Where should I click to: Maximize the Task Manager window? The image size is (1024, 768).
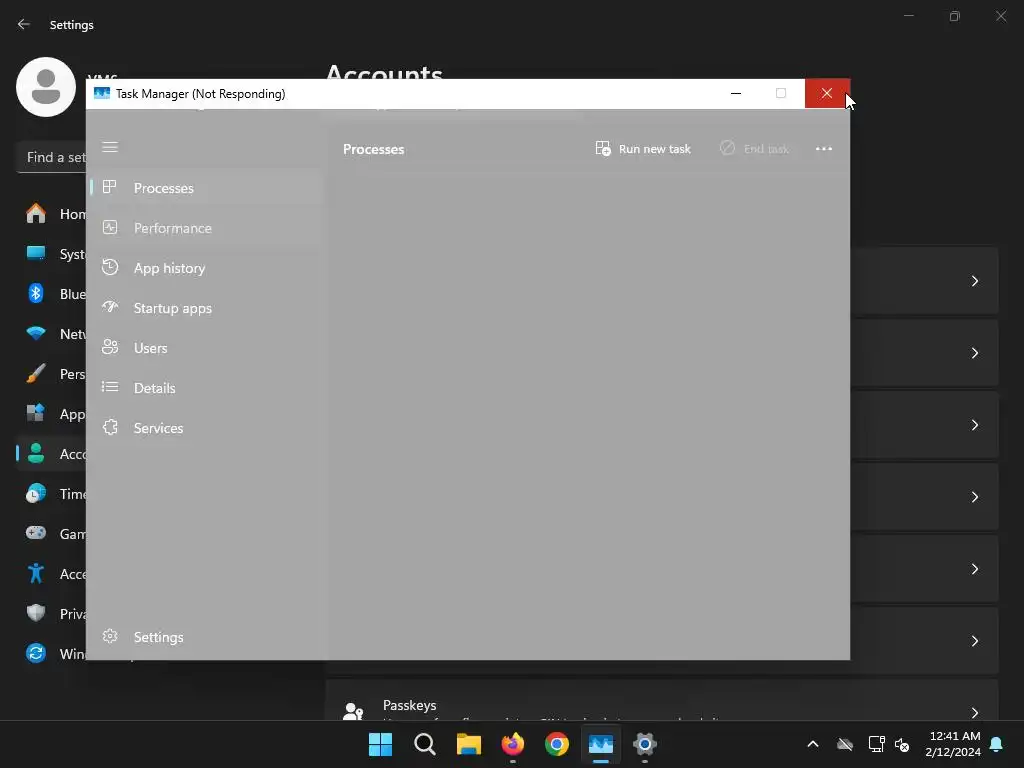(x=781, y=93)
